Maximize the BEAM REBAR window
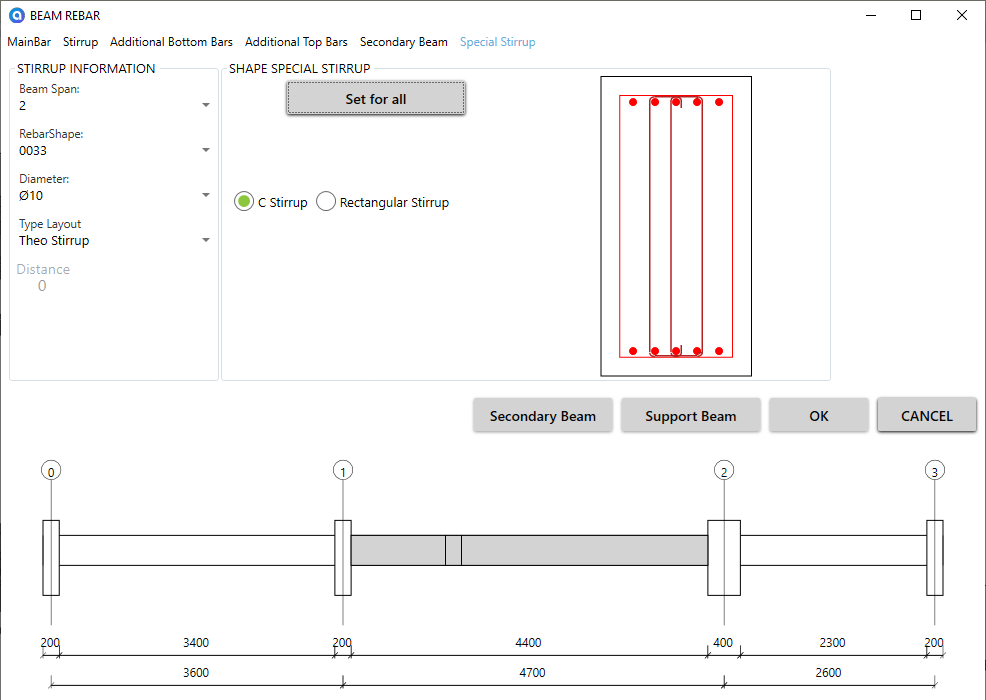The image size is (986, 700). click(x=916, y=15)
